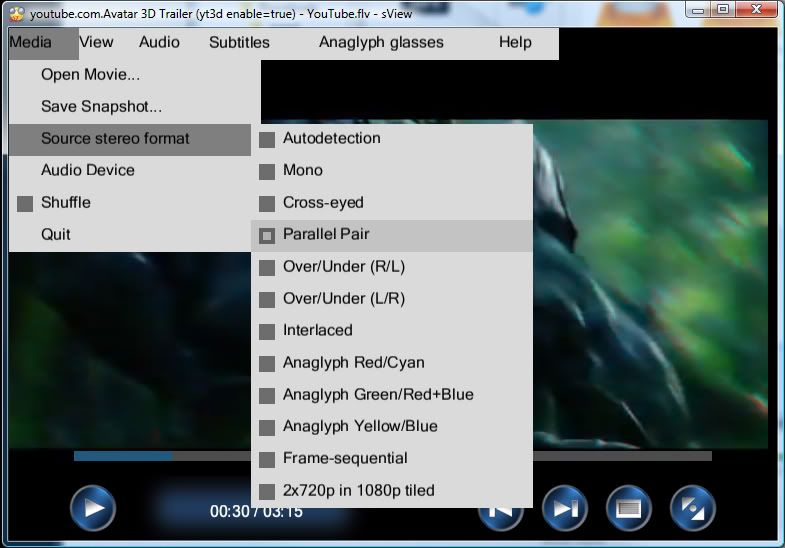
Task: Select Quit from Media menu
Action: [x=130, y=234]
